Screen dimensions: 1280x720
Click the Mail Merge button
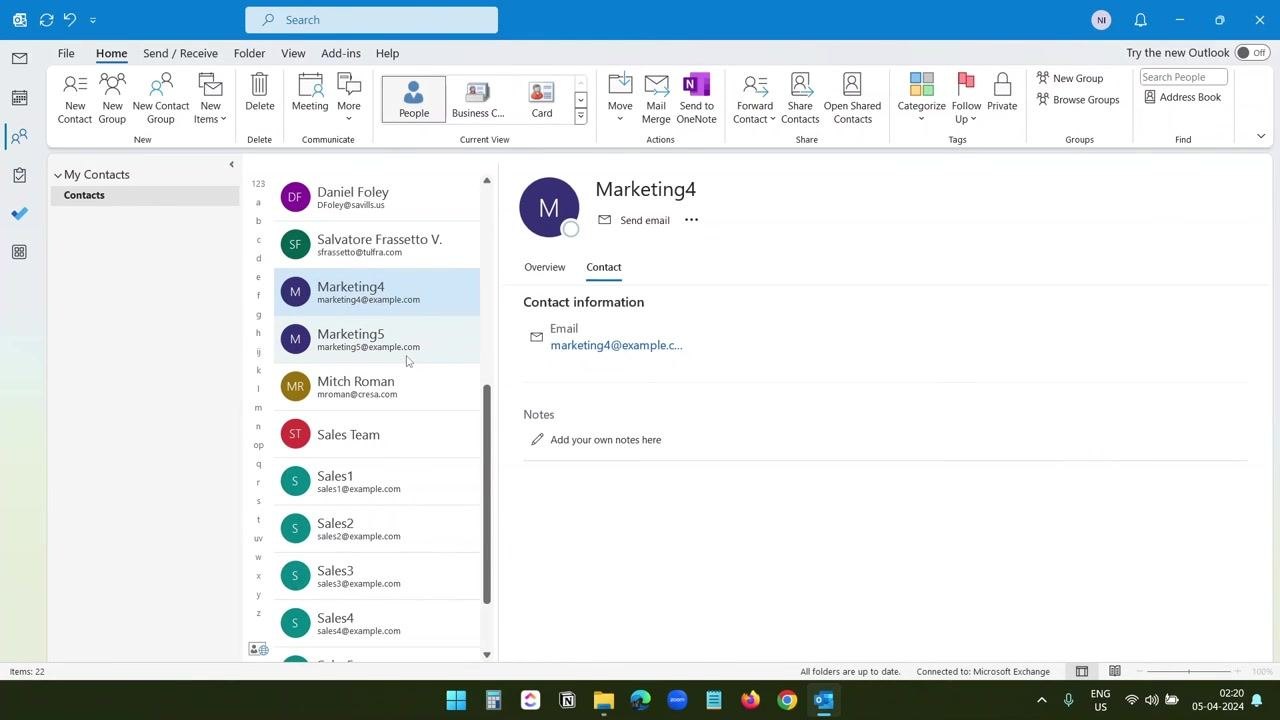[x=656, y=99]
